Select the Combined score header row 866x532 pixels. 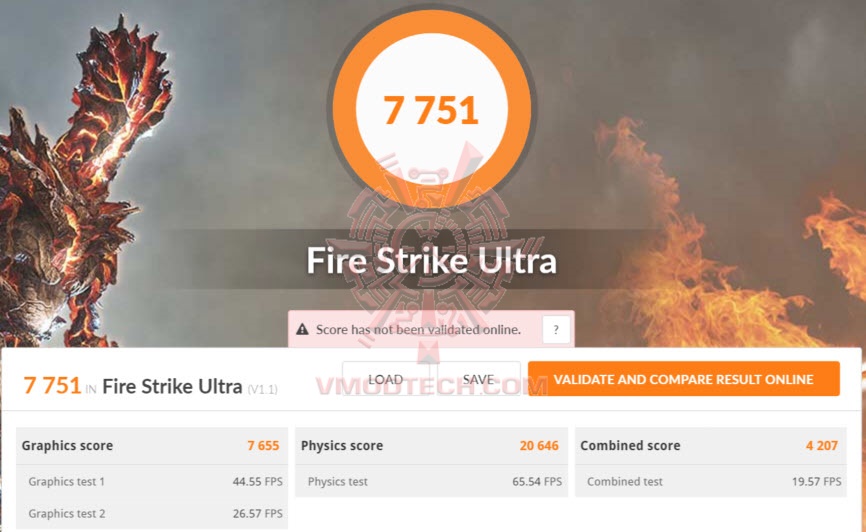[711, 445]
